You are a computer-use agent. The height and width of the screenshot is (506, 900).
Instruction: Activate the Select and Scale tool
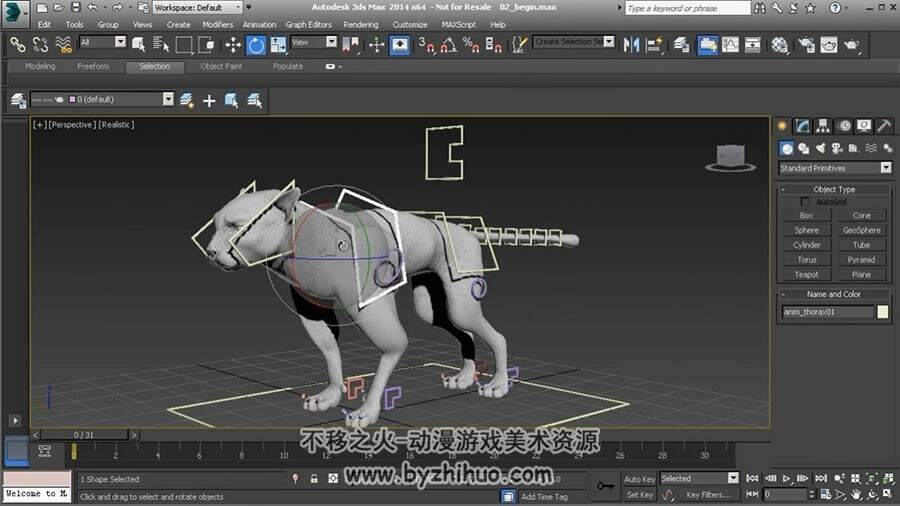click(278, 44)
